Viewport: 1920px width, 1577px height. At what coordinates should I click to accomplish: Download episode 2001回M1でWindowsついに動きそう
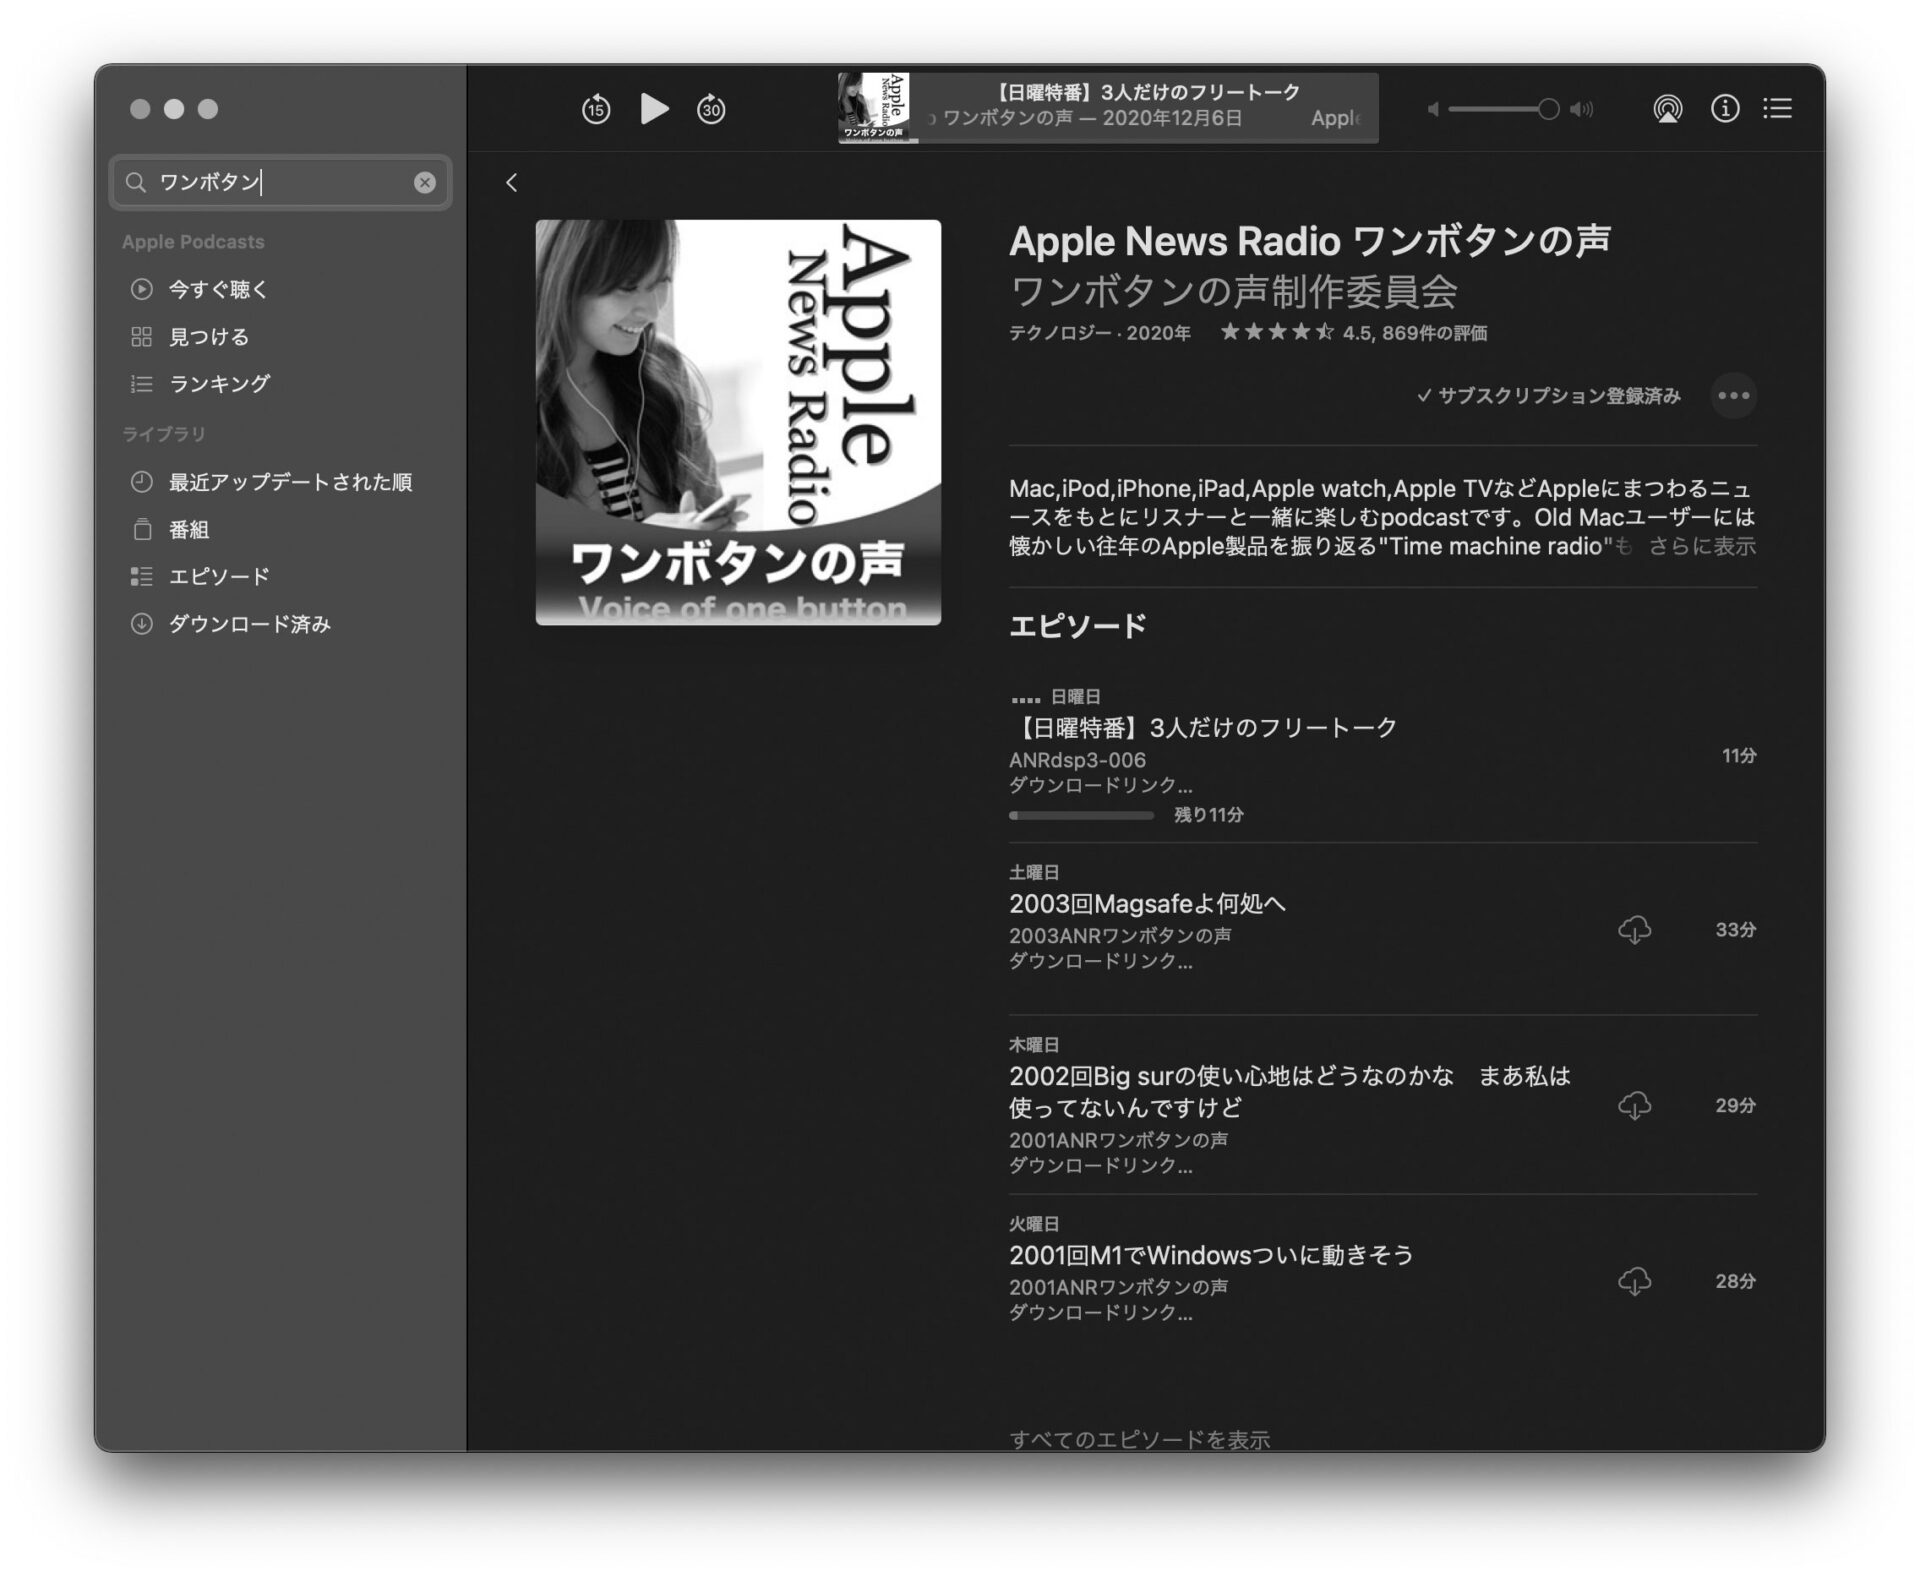(1634, 1281)
